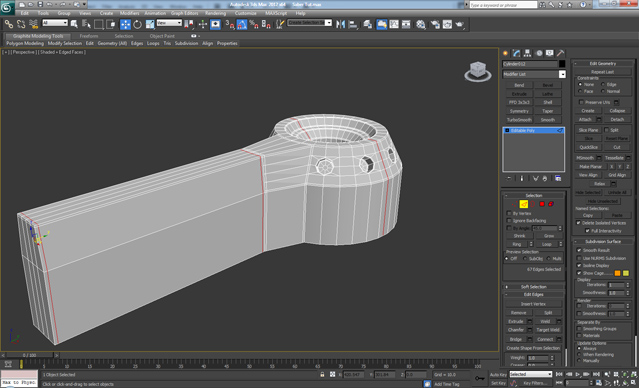Viewport: 639px width, 388px height.
Task: Toggle the Angle Snap magnet icon
Action: [x=242, y=24]
